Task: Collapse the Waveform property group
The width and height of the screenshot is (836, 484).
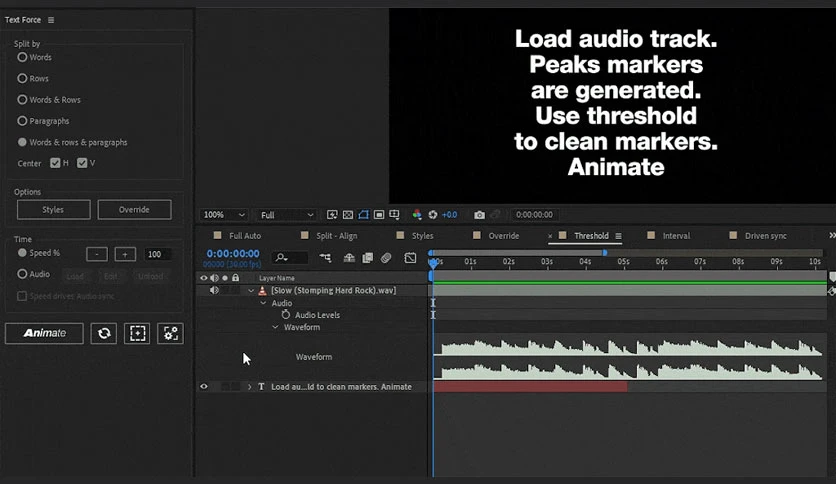Action: (275, 327)
